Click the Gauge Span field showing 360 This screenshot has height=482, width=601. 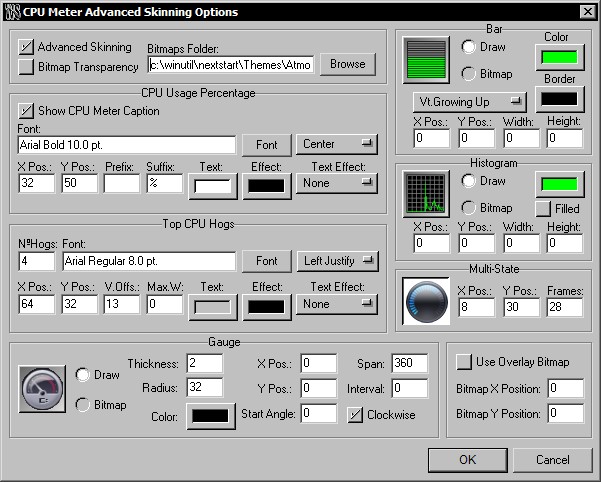point(409,363)
